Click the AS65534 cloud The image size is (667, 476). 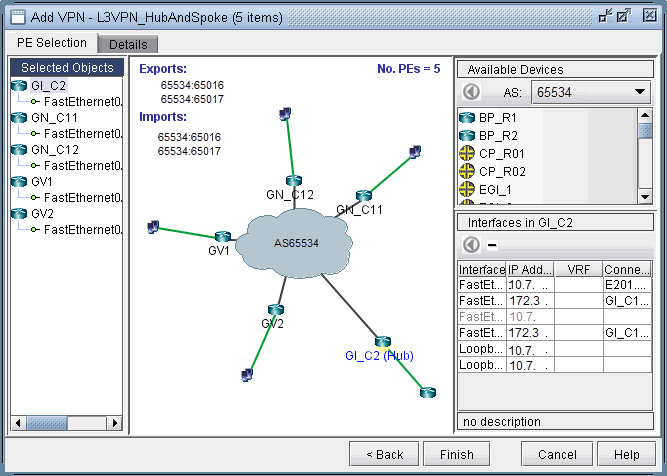click(296, 243)
